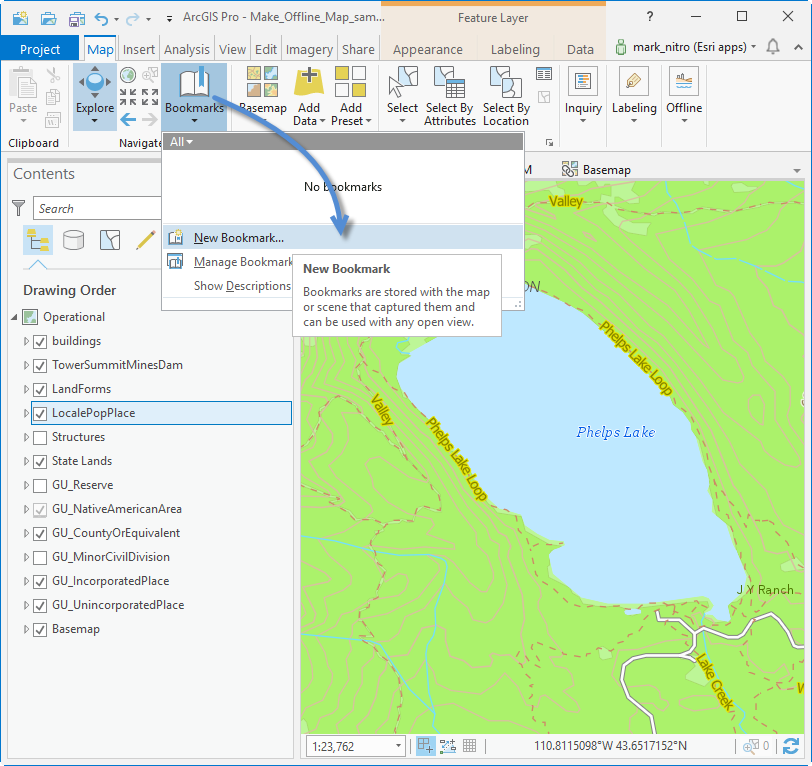The width and height of the screenshot is (812, 766).
Task: Select List By Drawing Order icon
Action: [38, 240]
